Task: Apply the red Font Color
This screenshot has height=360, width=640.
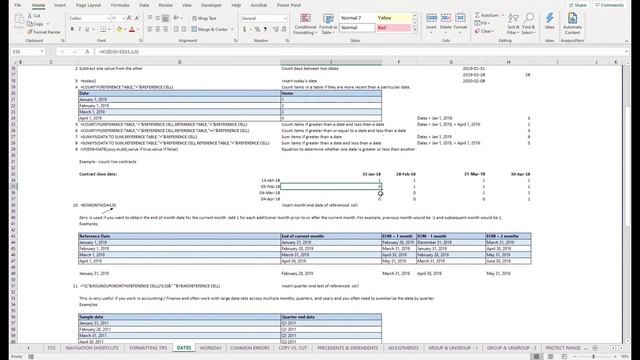Action: pyautogui.click(x=132, y=29)
